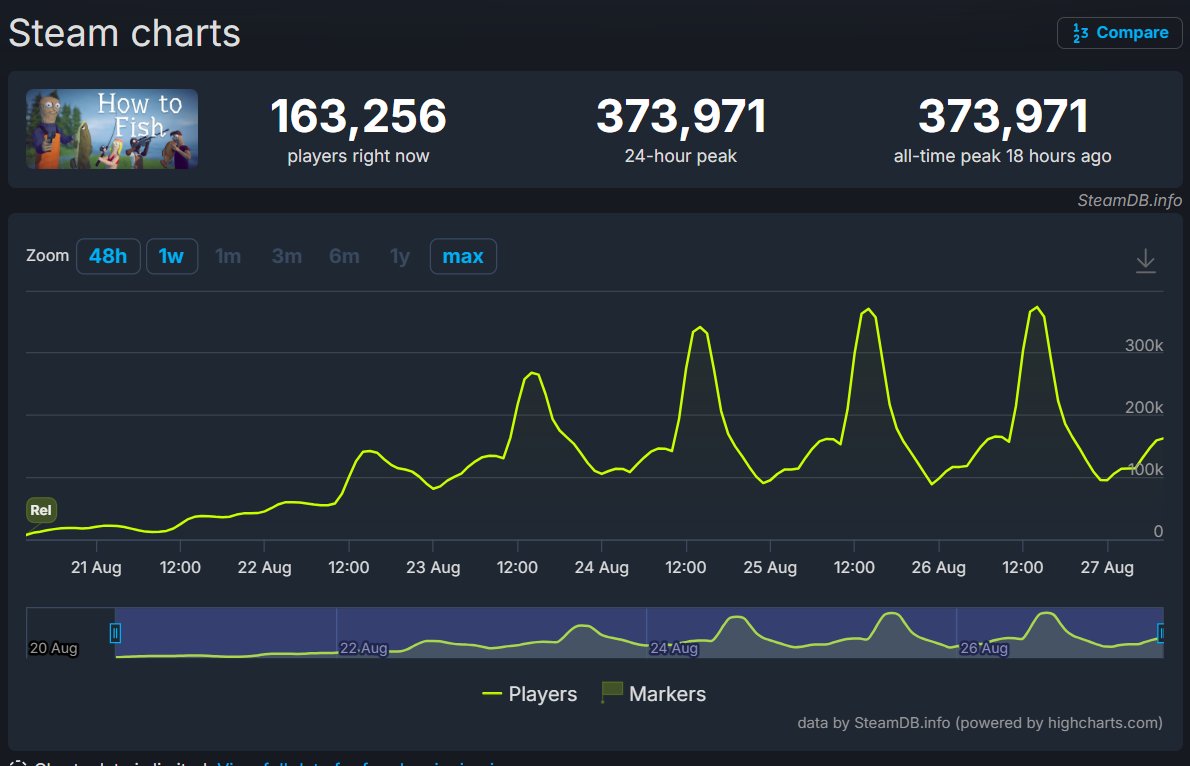Select the disabled 1y zoom option
Screen dimensions: 1190x766
tap(400, 257)
